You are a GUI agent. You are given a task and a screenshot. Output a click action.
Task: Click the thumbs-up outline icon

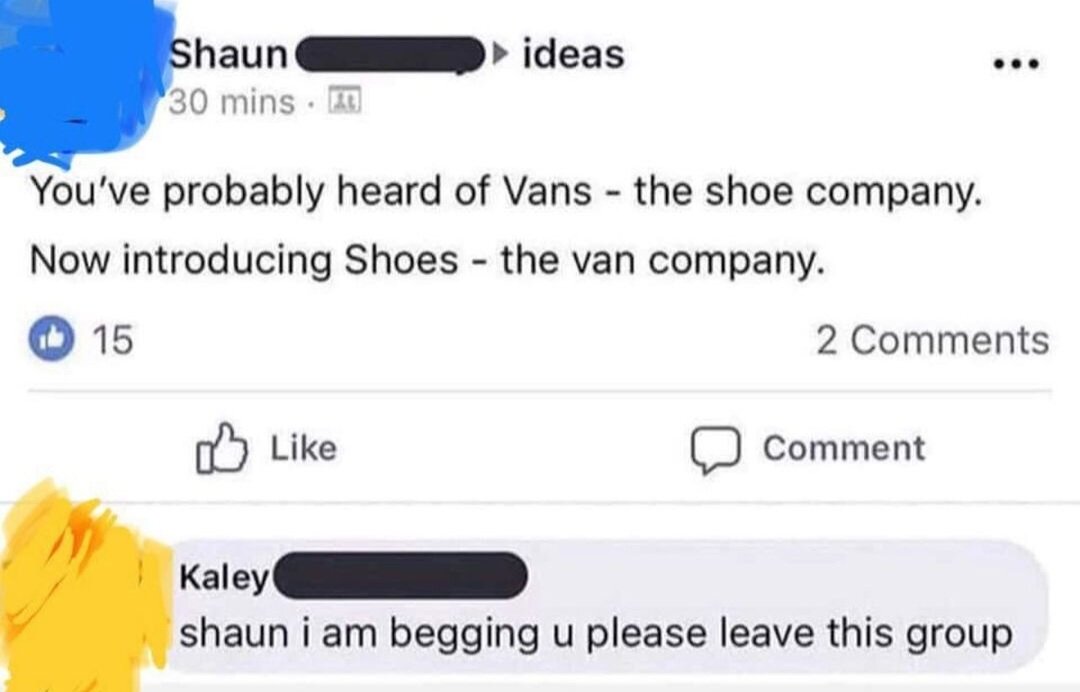[221, 449]
